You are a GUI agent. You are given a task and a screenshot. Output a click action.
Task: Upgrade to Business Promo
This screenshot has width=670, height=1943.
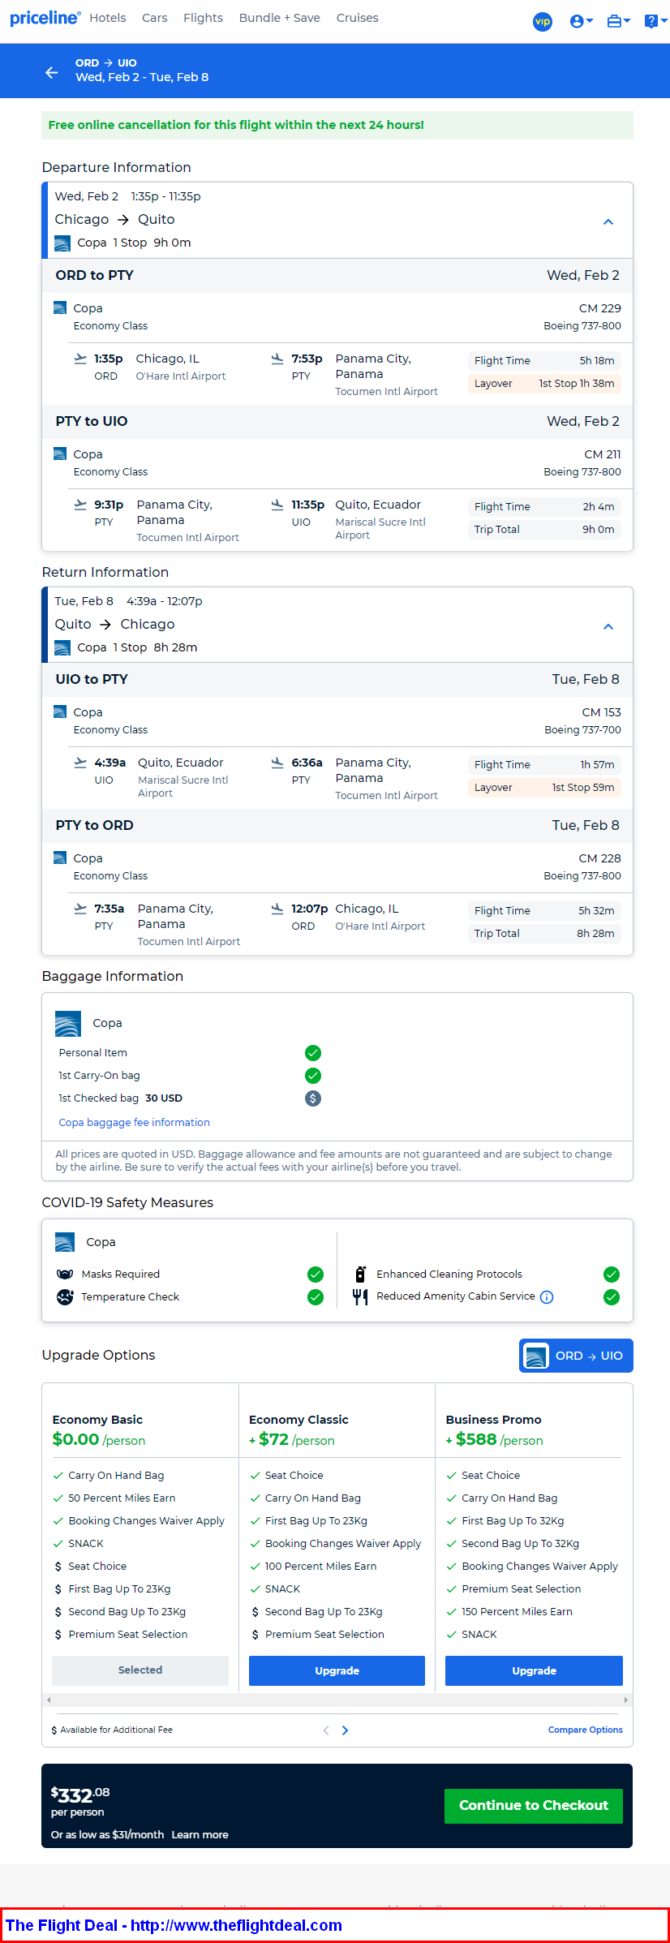[534, 1670]
